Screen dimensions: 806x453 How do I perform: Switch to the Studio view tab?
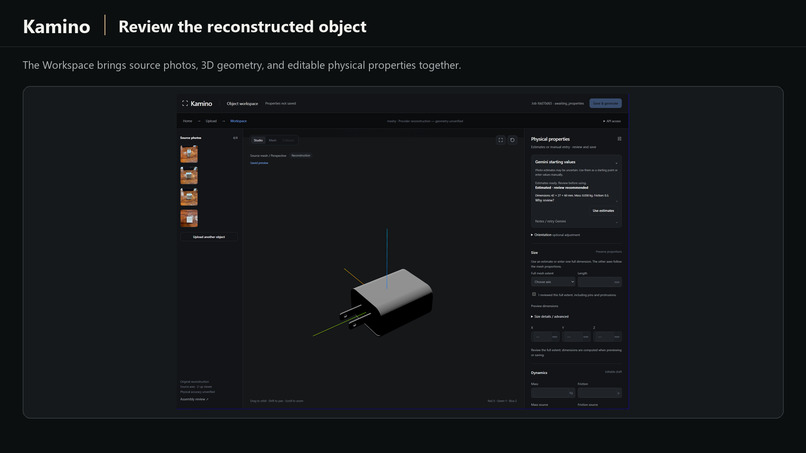259,140
